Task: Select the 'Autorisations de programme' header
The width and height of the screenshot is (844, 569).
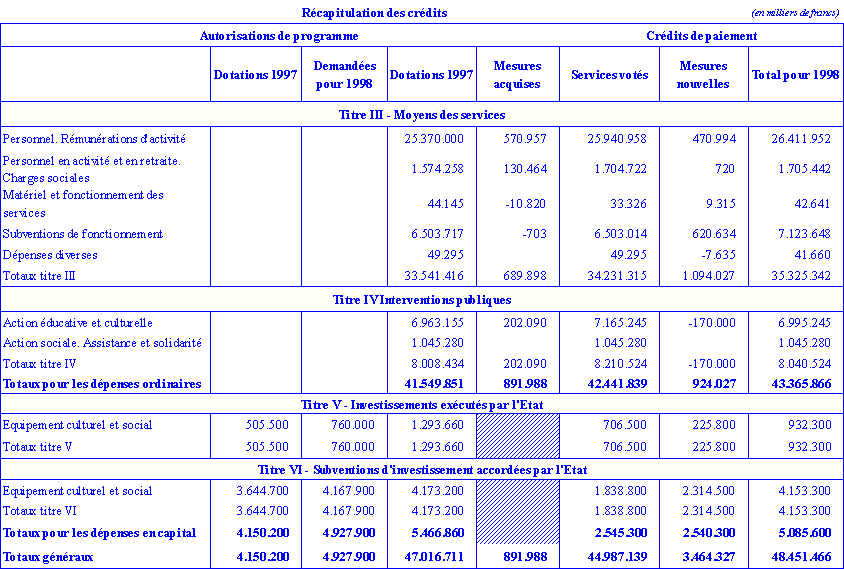Action: (279, 36)
